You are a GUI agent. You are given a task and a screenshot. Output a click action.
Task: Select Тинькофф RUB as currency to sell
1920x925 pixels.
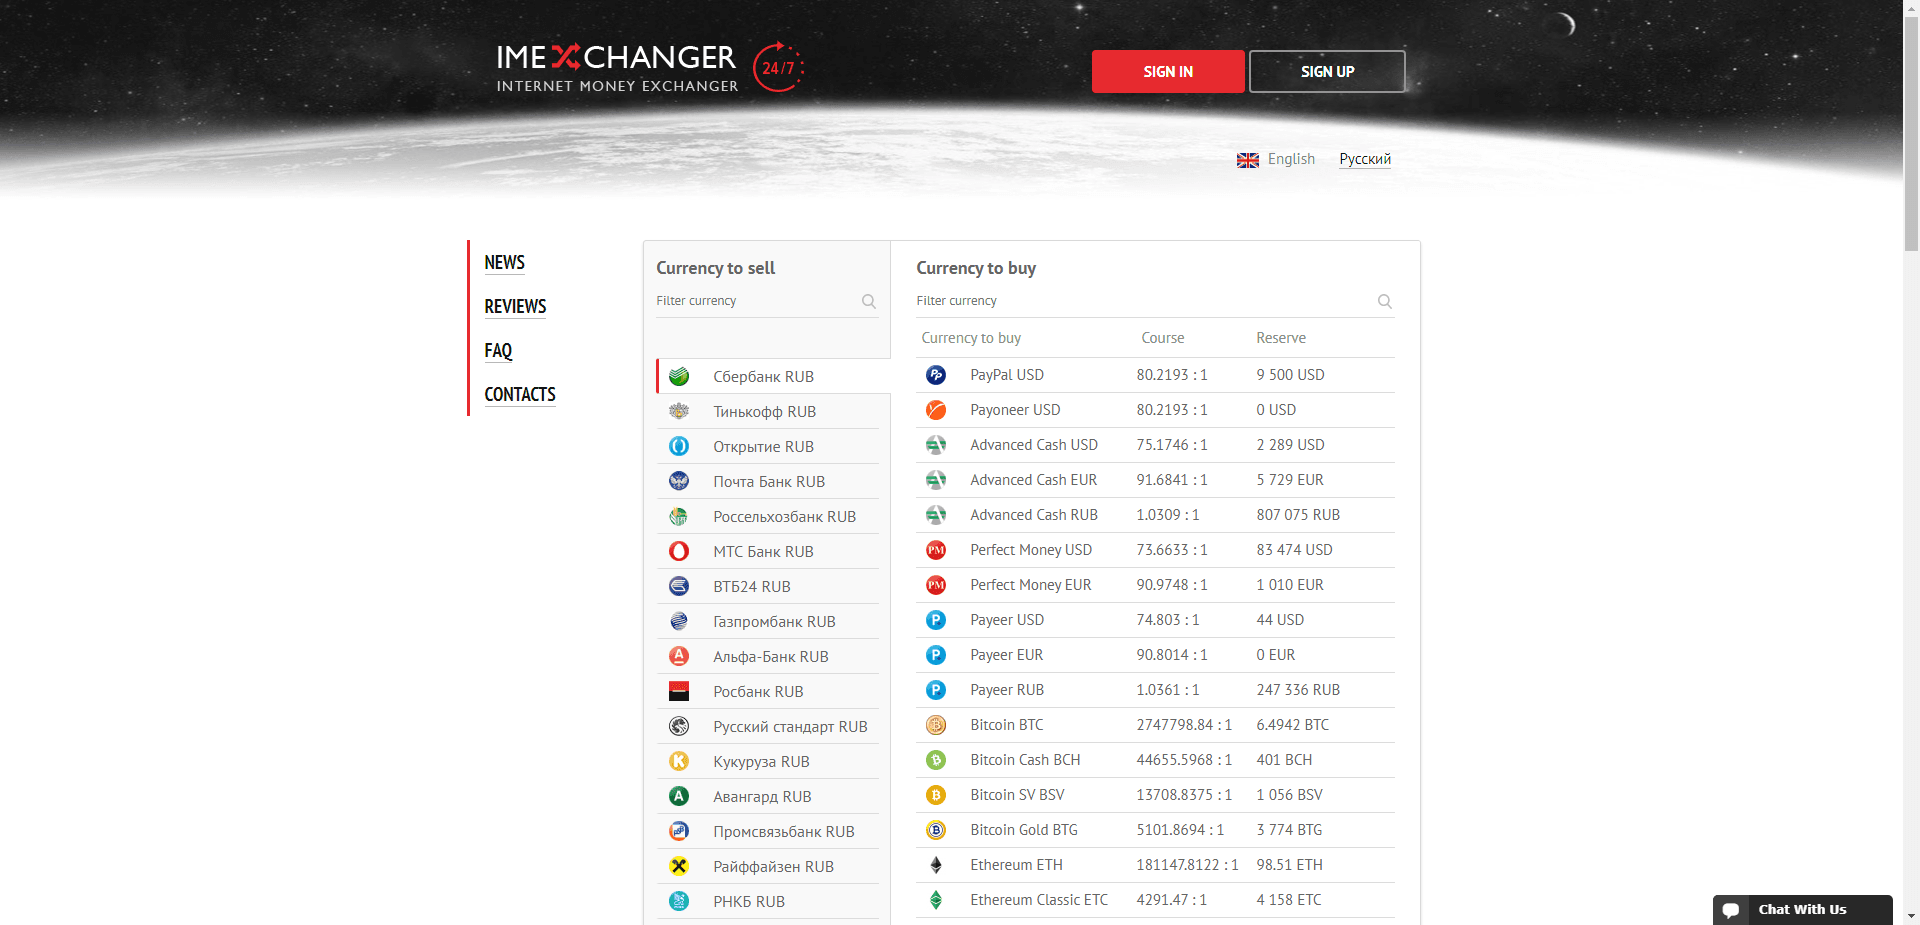pyautogui.click(x=764, y=411)
